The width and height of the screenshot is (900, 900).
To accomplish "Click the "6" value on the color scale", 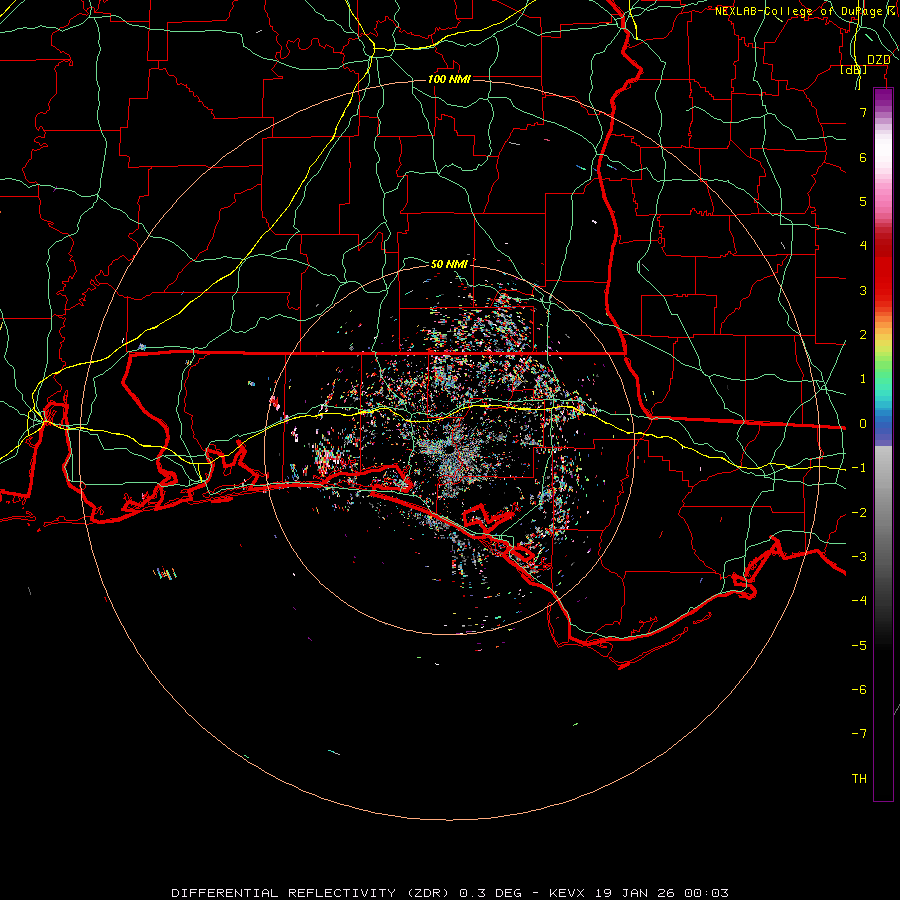I will (863, 157).
